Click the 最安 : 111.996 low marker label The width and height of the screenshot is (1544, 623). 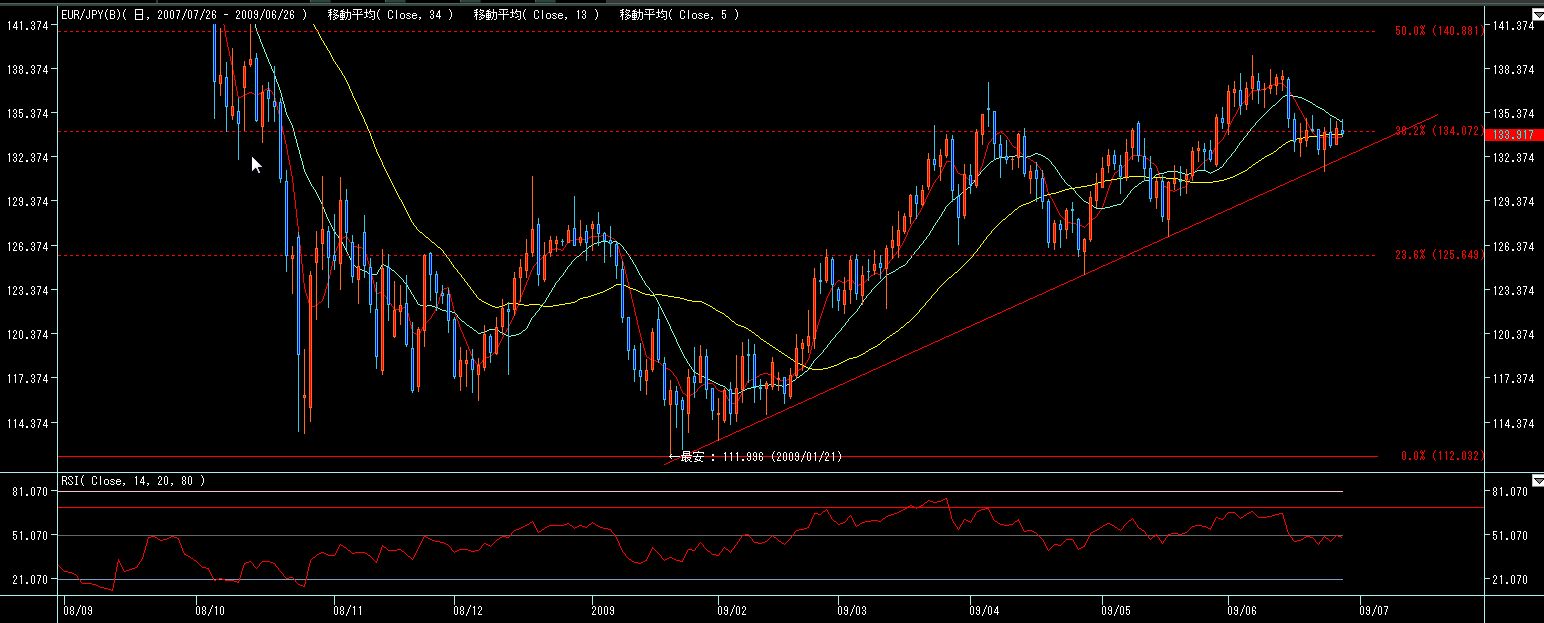pyautogui.click(x=756, y=457)
